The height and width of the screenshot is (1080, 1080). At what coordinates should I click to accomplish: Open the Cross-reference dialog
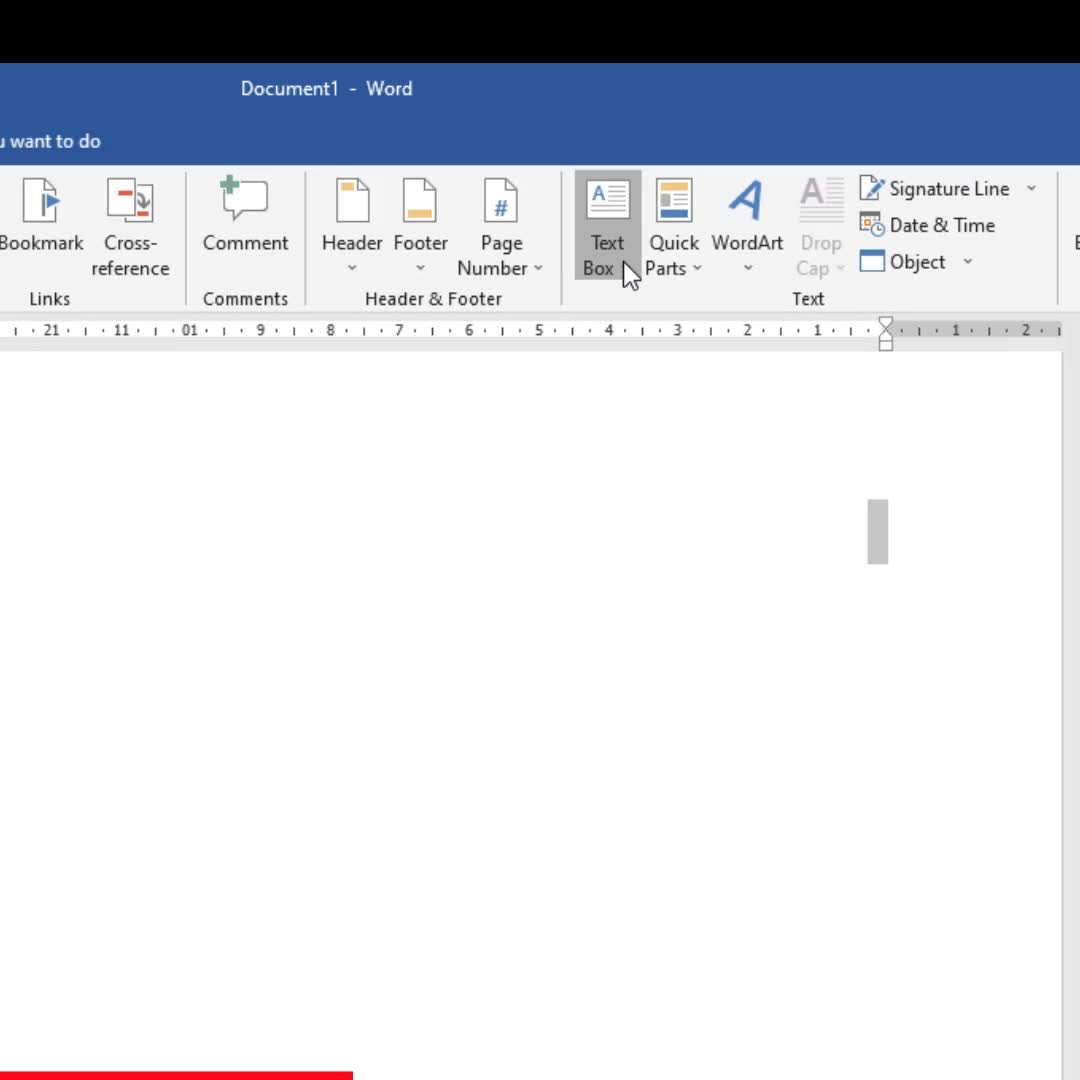pyautogui.click(x=130, y=201)
